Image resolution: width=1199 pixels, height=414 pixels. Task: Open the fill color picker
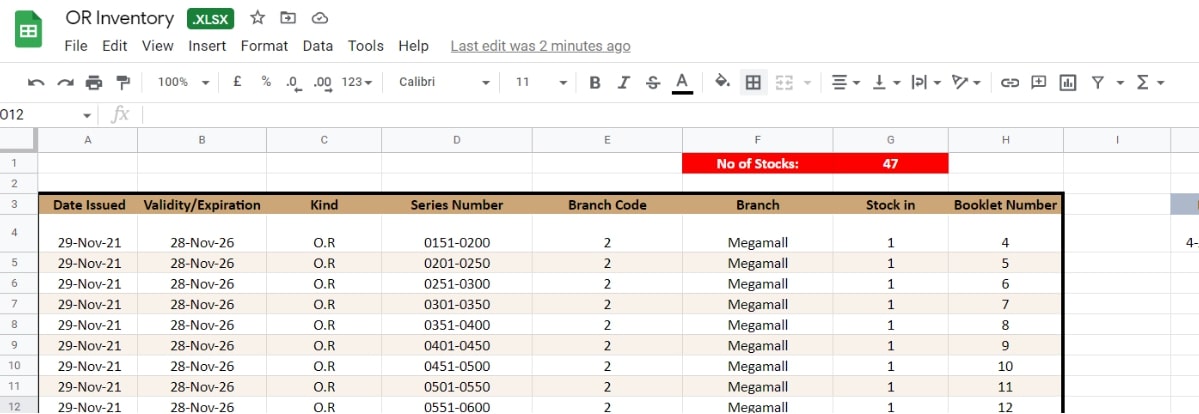(723, 82)
